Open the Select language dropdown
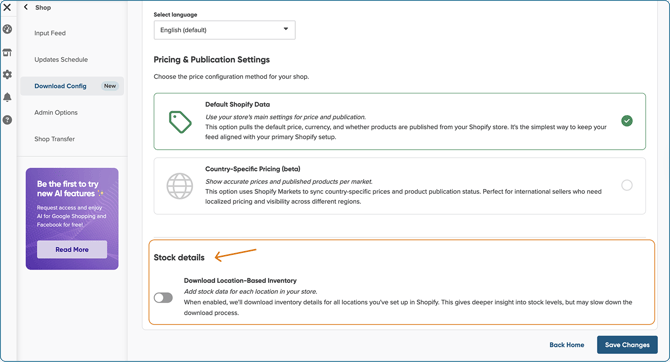The width and height of the screenshot is (670, 362). [225, 30]
